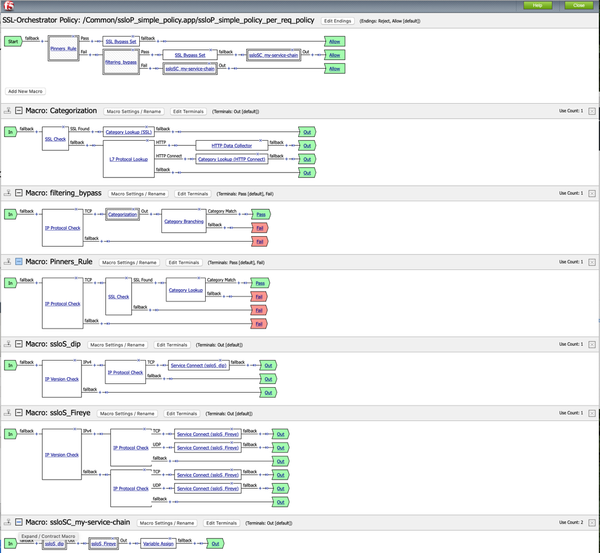The width and height of the screenshot is (600, 553).
Task: Click the X icon on the Pinners_Rule macro header
Action: coord(592,262)
